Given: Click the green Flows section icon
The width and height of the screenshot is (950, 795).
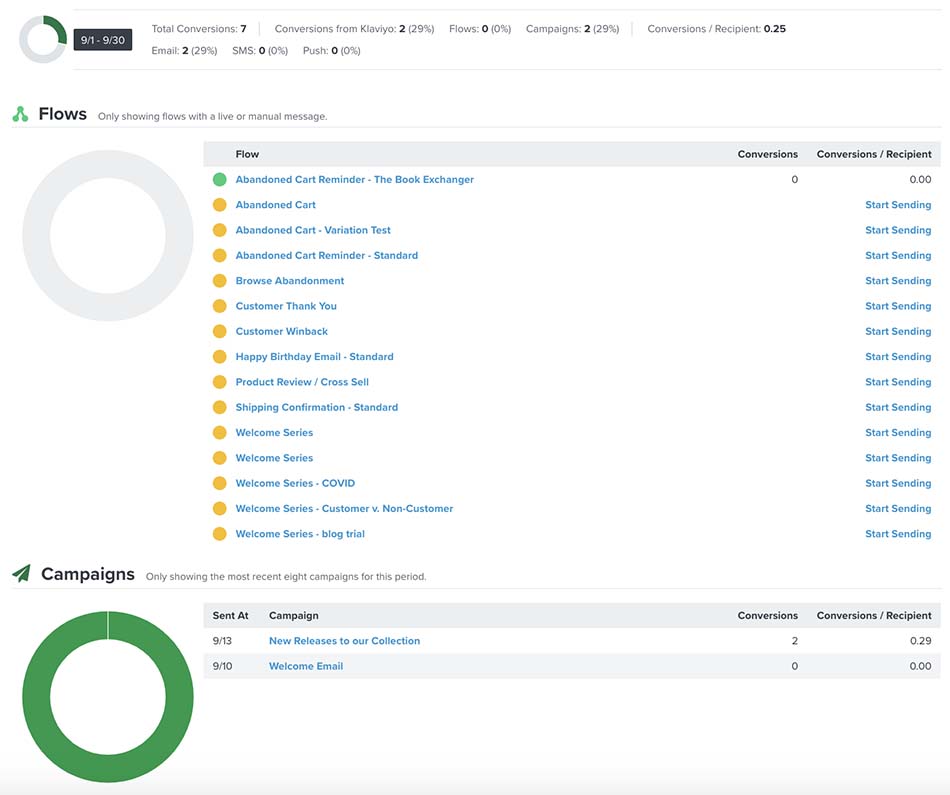Looking at the screenshot, I should [x=19, y=113].
